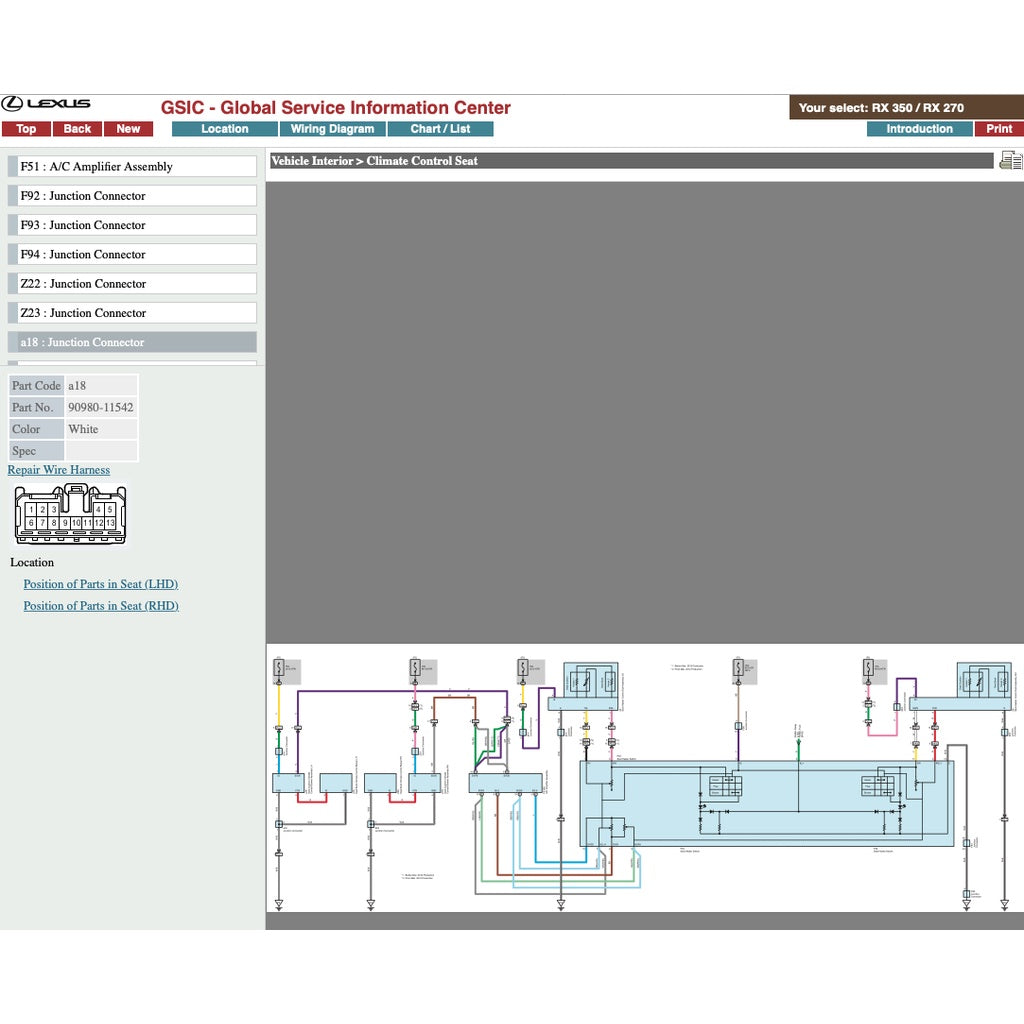1024x1024 pixels.
Task: Switch to the Wiring Diagram tab
Action: tap(332, 129)
